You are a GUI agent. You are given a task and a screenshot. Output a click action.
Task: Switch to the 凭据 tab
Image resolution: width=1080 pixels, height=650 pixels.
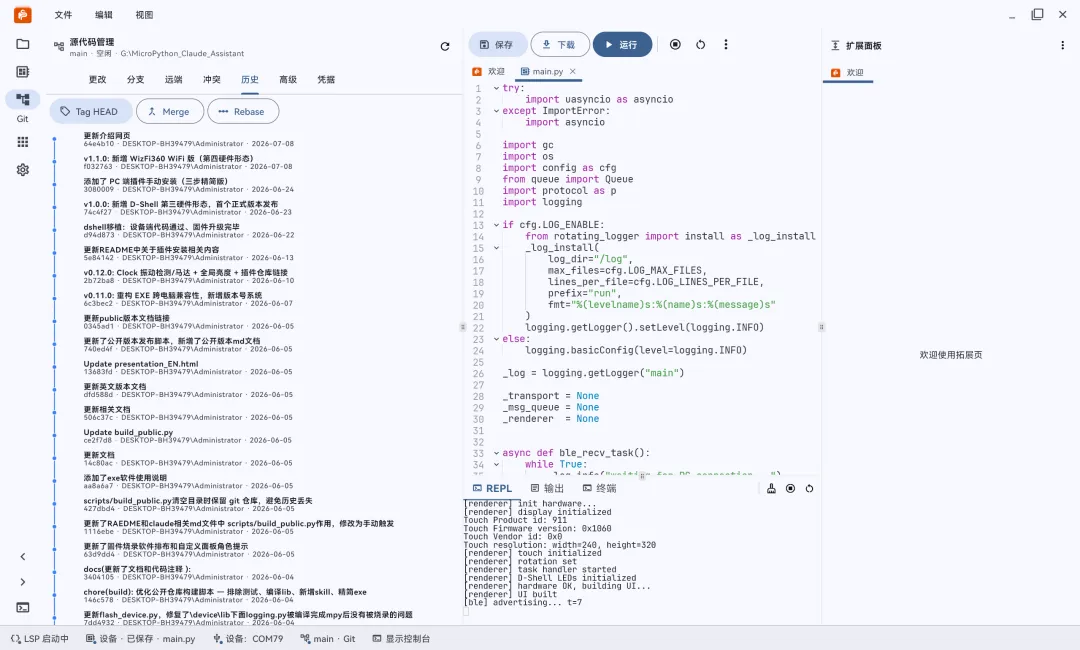[326, 79]
